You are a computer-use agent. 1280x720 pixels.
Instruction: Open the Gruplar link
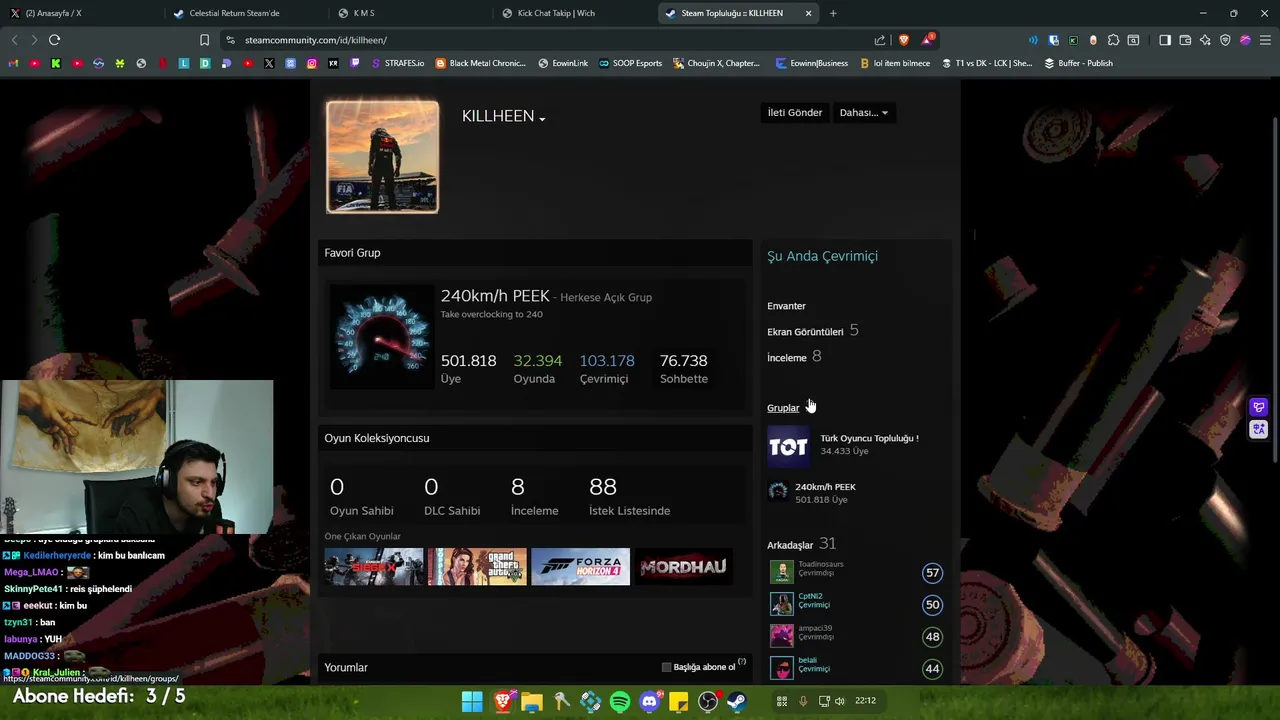(783, 408)
